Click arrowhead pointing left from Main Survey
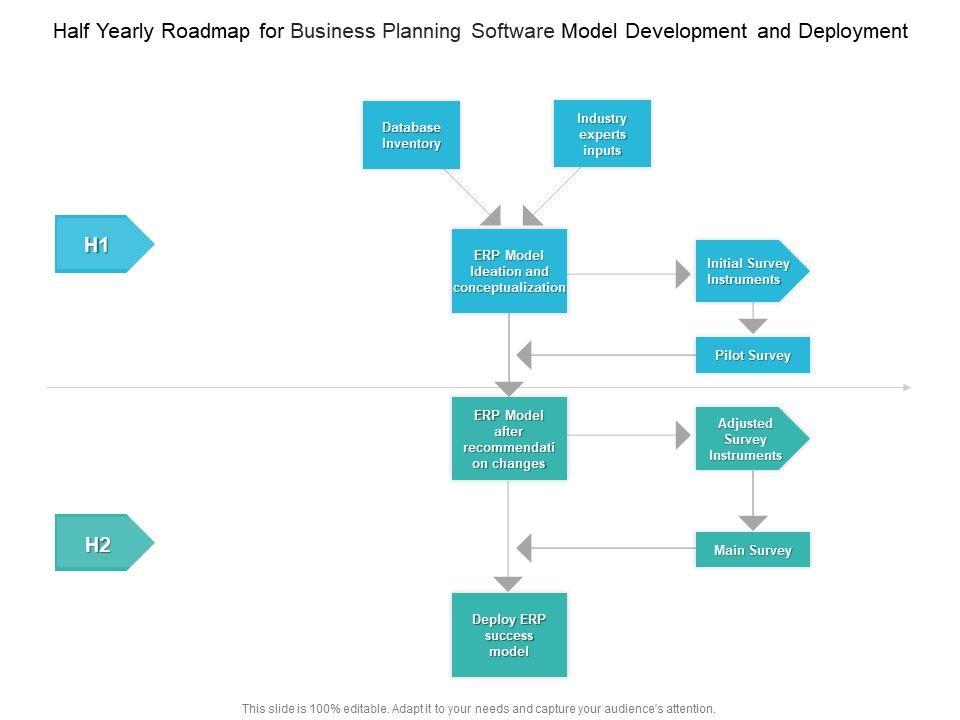Viewport: 960px width, 720px height. pos(525,548)
